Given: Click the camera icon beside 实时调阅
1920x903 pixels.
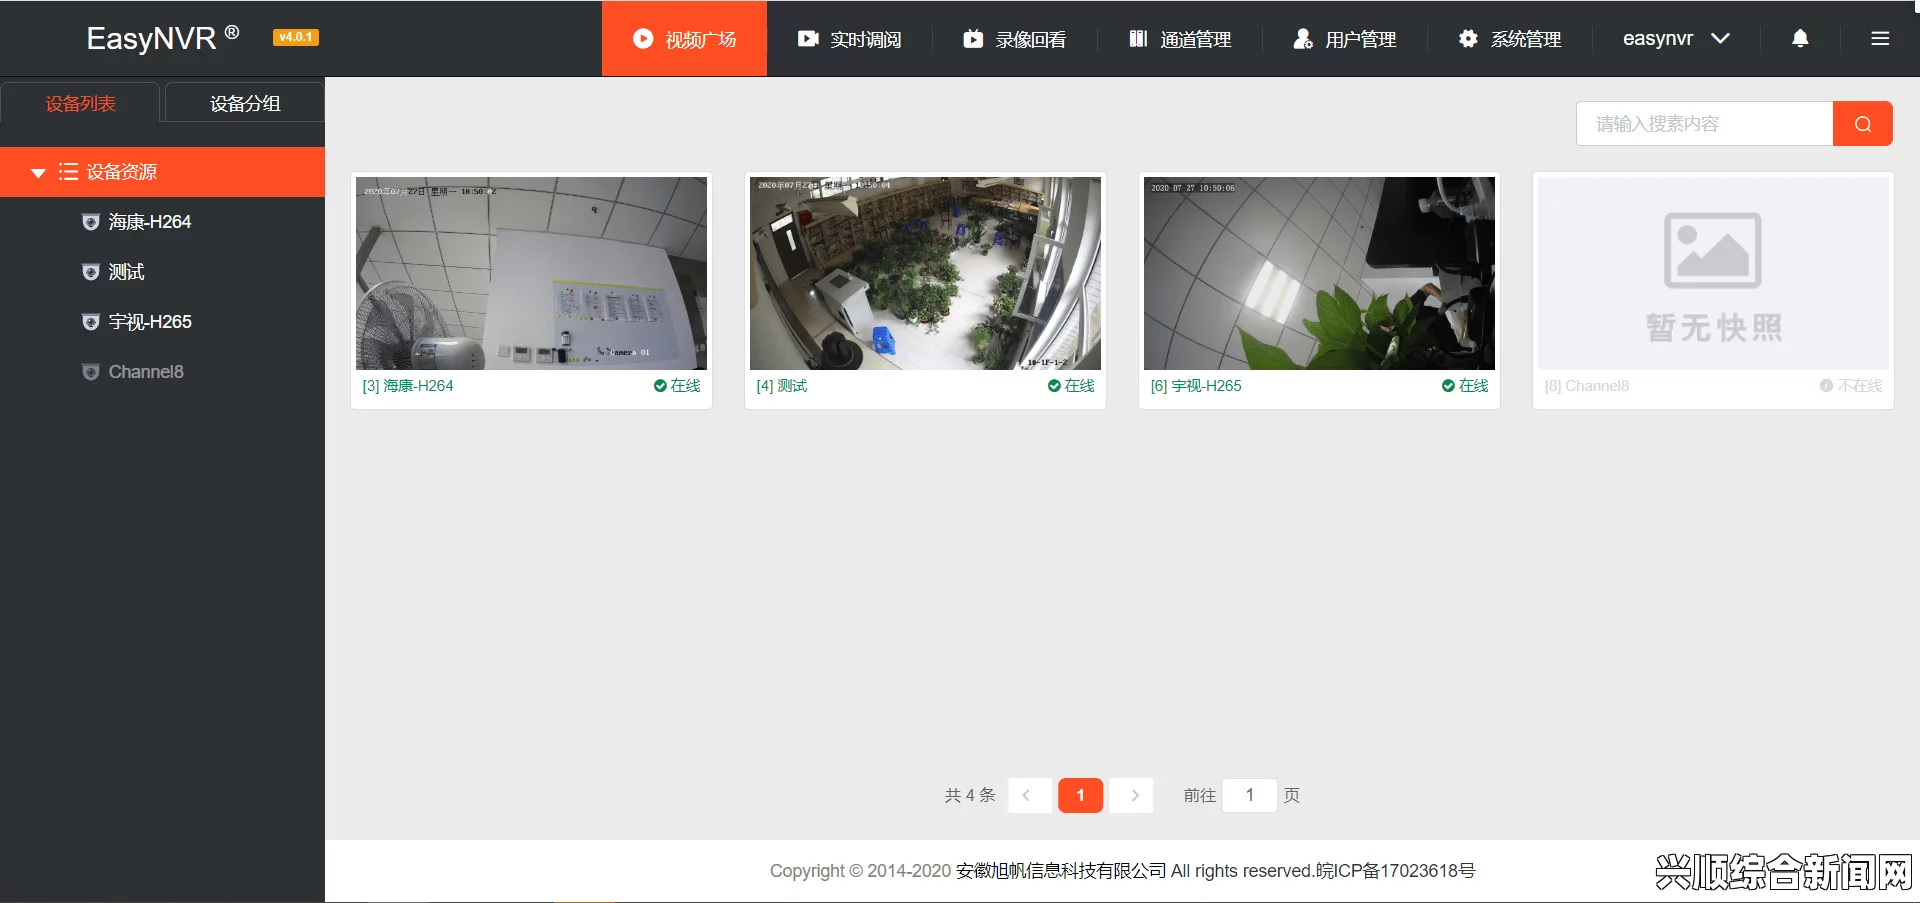Looking at the screenshot, I should coord(808,39).
